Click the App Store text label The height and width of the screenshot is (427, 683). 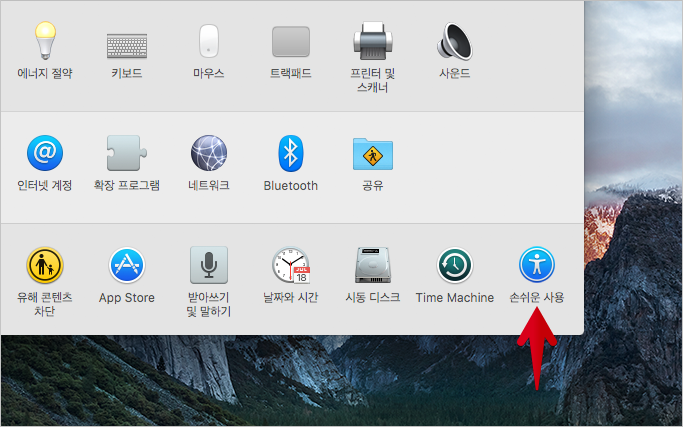click(127, 298)
